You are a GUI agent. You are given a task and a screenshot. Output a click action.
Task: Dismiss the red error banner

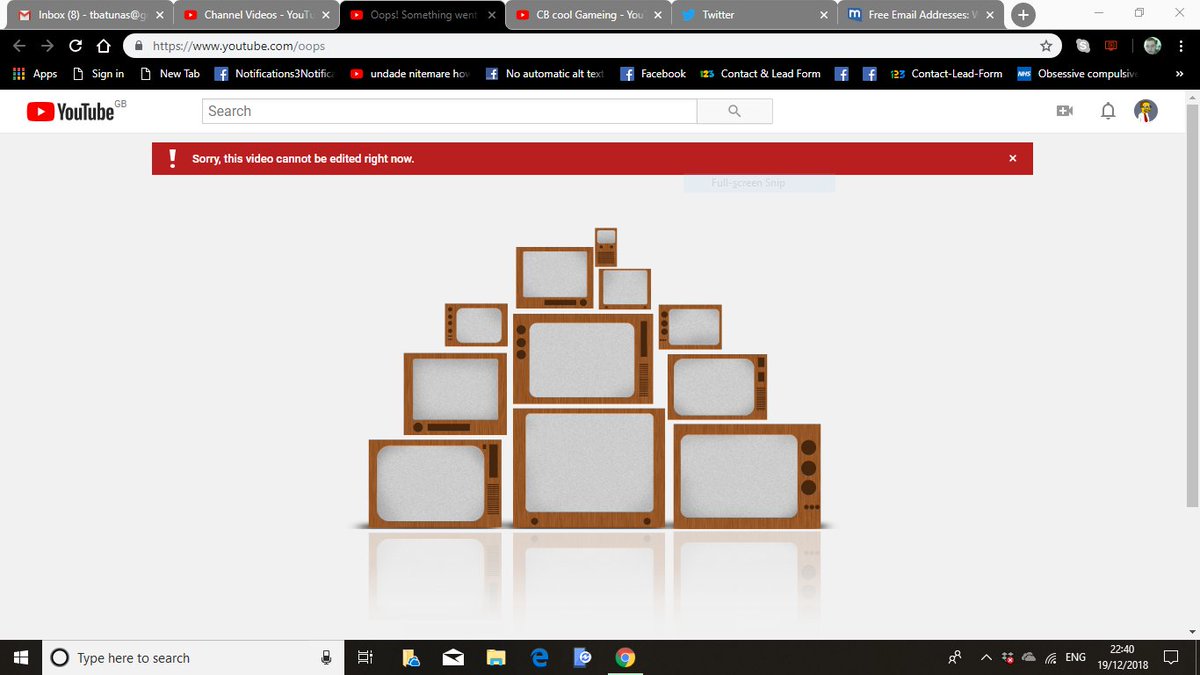pos(1013,158)
